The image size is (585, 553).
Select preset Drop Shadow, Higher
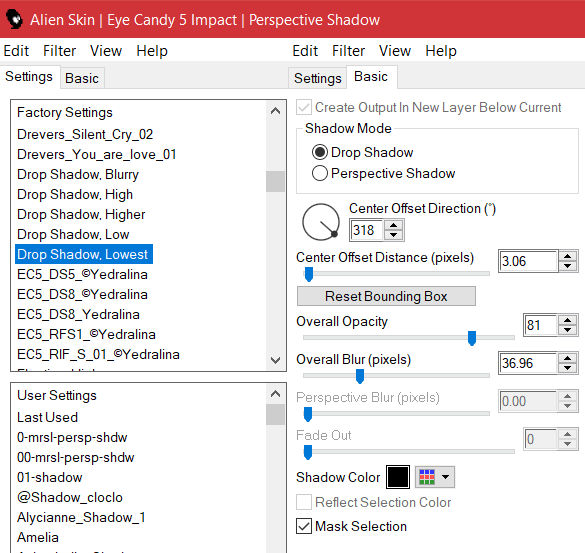coord(81,215)
